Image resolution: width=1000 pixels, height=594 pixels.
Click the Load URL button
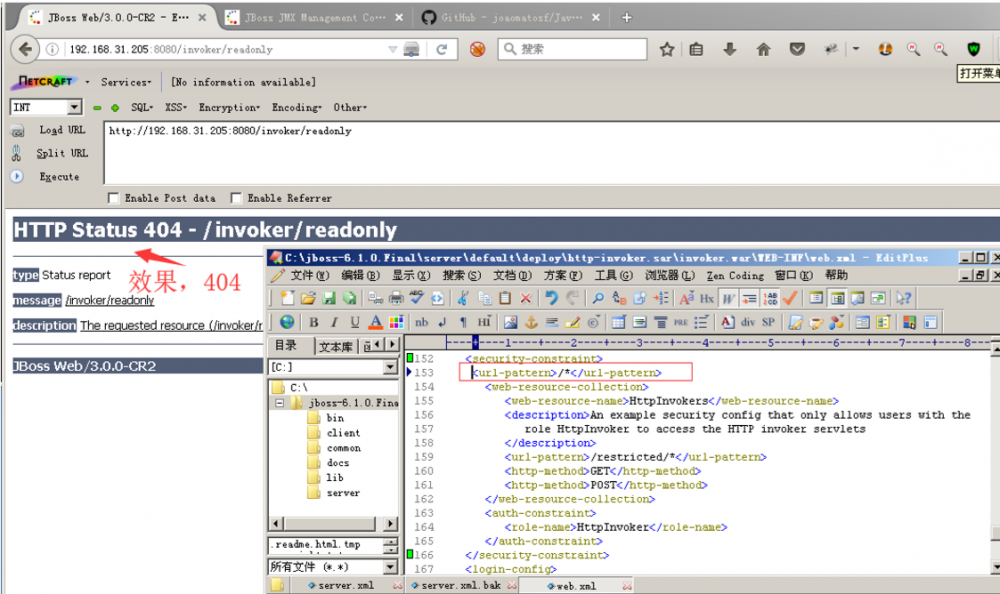pos(62,130)
